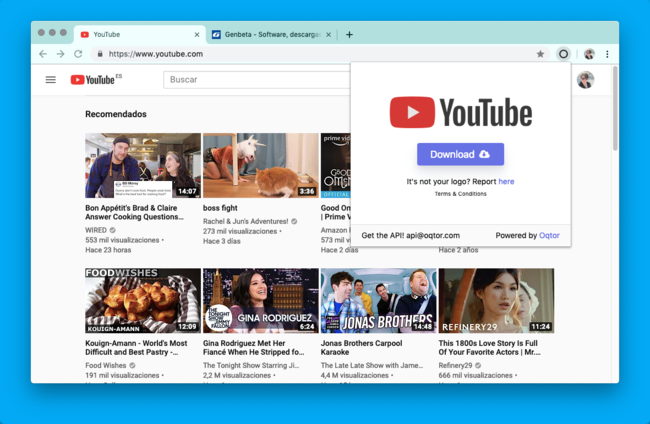Open the Good Omens Prime Video thumbnail
This screenshot has width=650, height=424.
point(336,165)
